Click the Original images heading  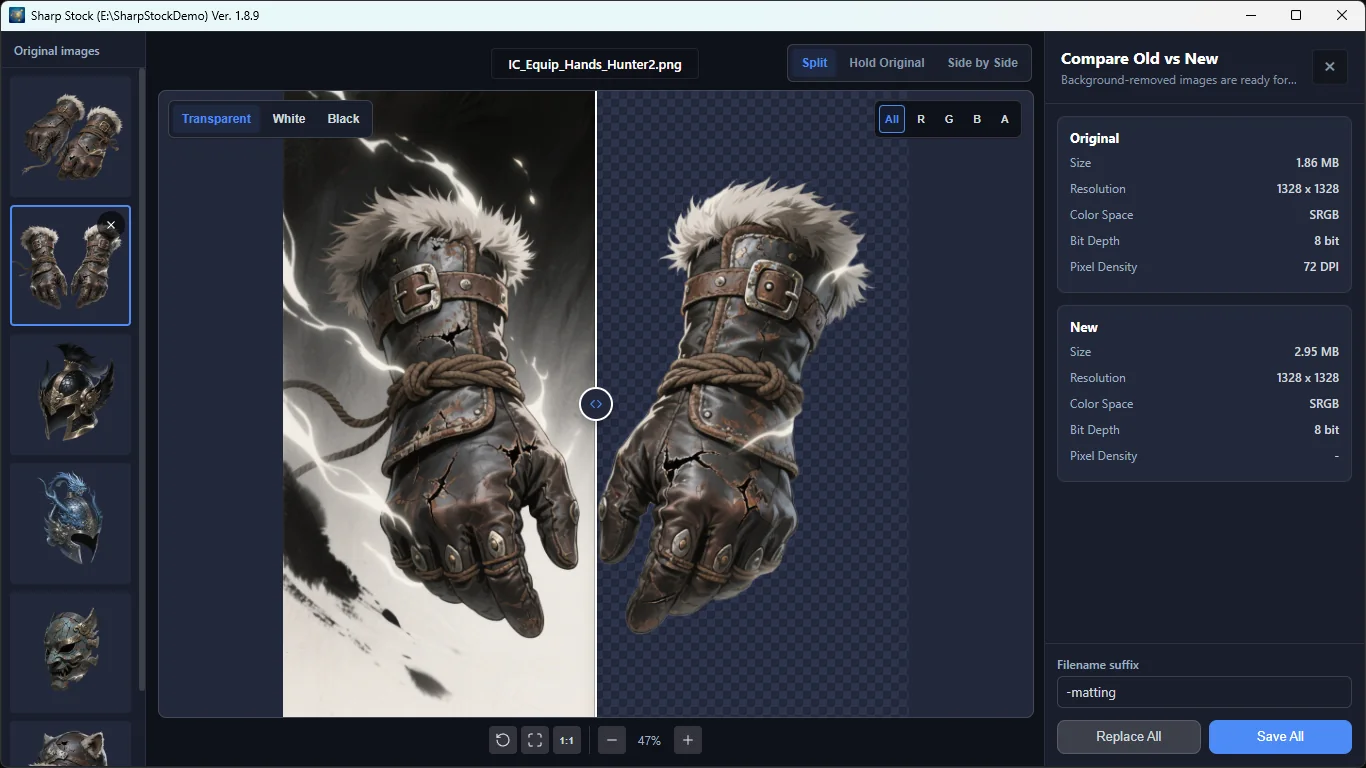tap(57, 51)
